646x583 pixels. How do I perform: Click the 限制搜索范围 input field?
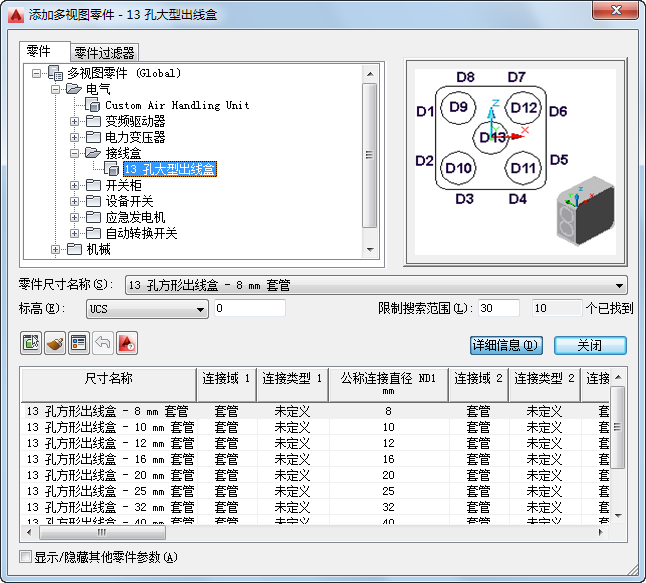click(499, 308)
